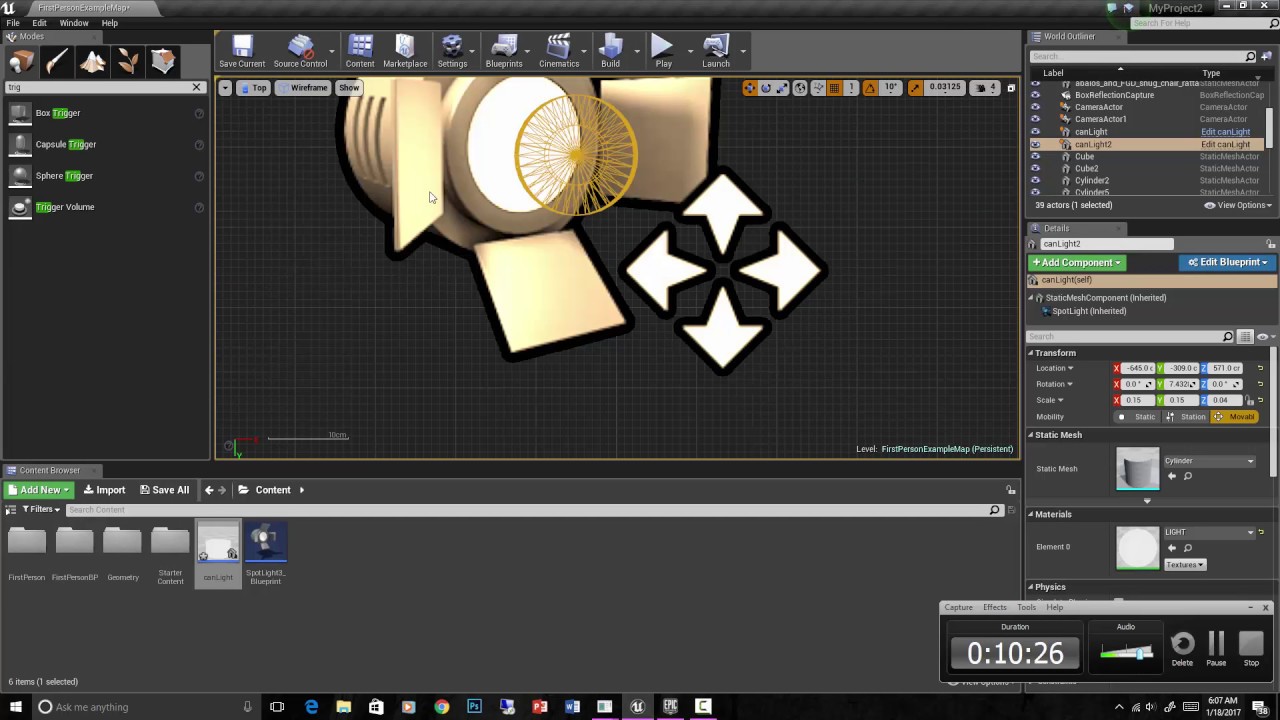The image size is (1280, 720).
Task: Adjust the recorder audio level slider
Action: (1126, 653)
